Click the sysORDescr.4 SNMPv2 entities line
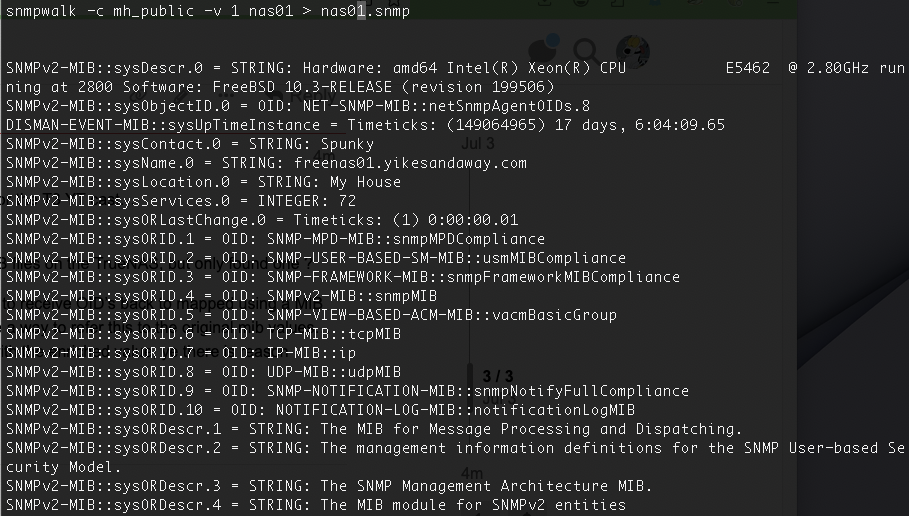The image size is (909, 516). point(315,505)
